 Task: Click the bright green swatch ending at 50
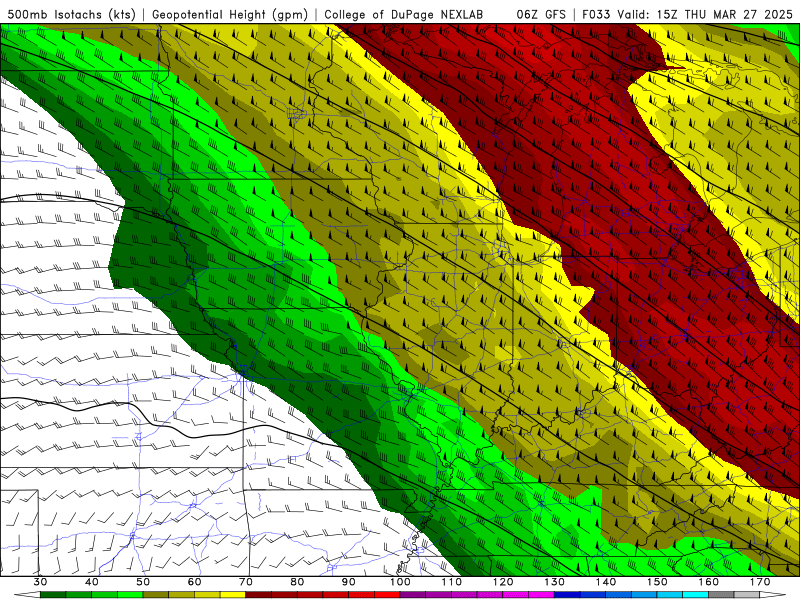pos(130,595)
